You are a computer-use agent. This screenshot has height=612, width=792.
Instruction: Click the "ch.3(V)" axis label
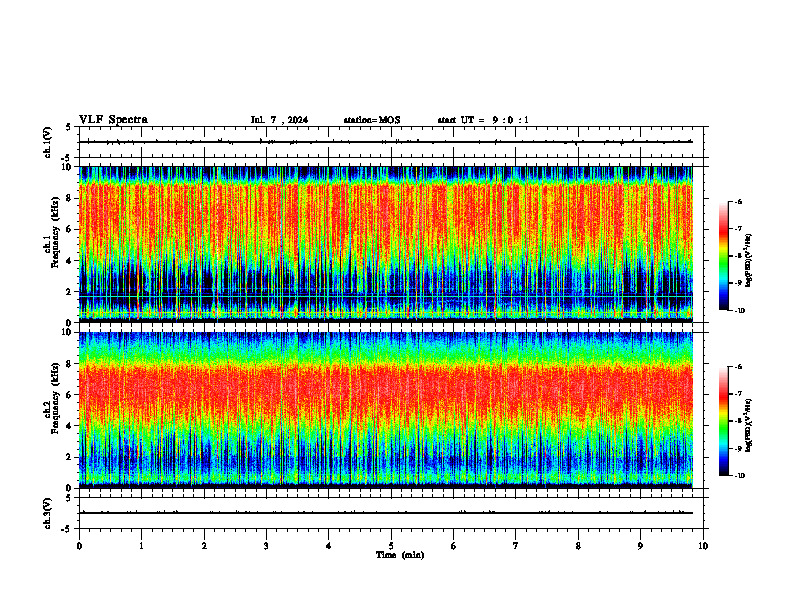[48, 513]
